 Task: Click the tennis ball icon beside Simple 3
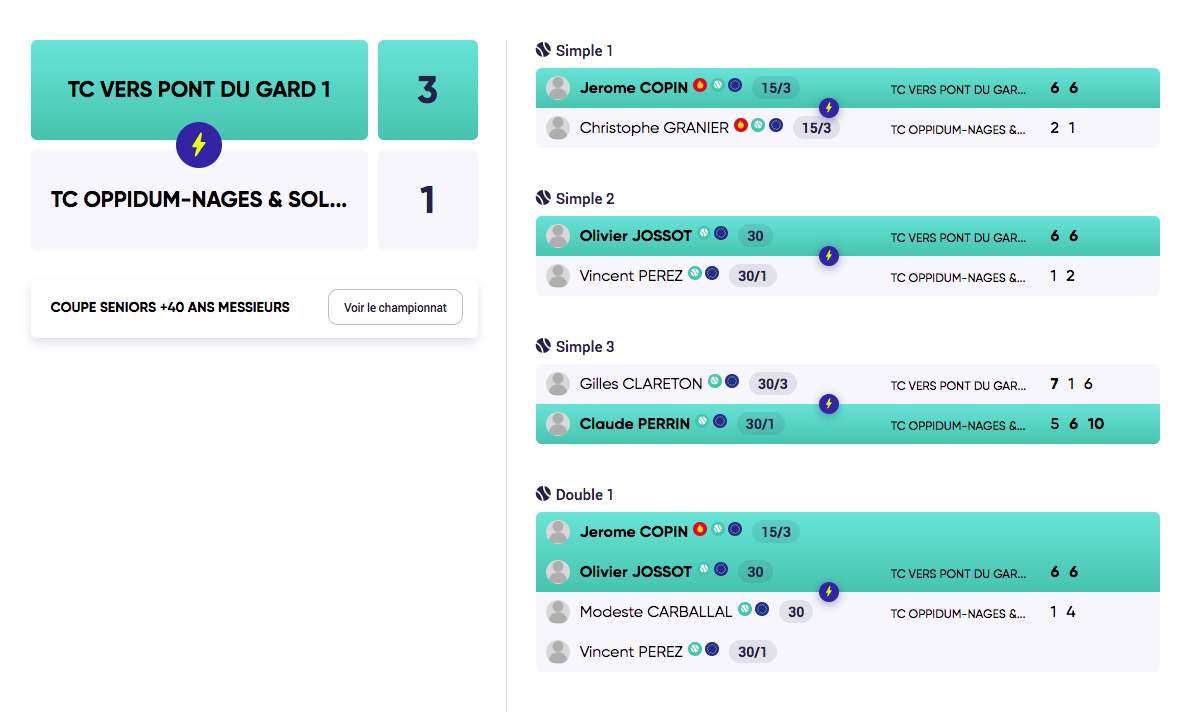point(543,346)
